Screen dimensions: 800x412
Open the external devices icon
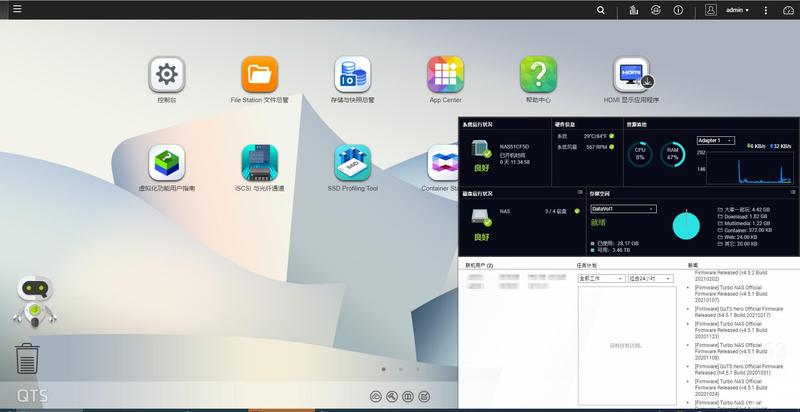656,10
